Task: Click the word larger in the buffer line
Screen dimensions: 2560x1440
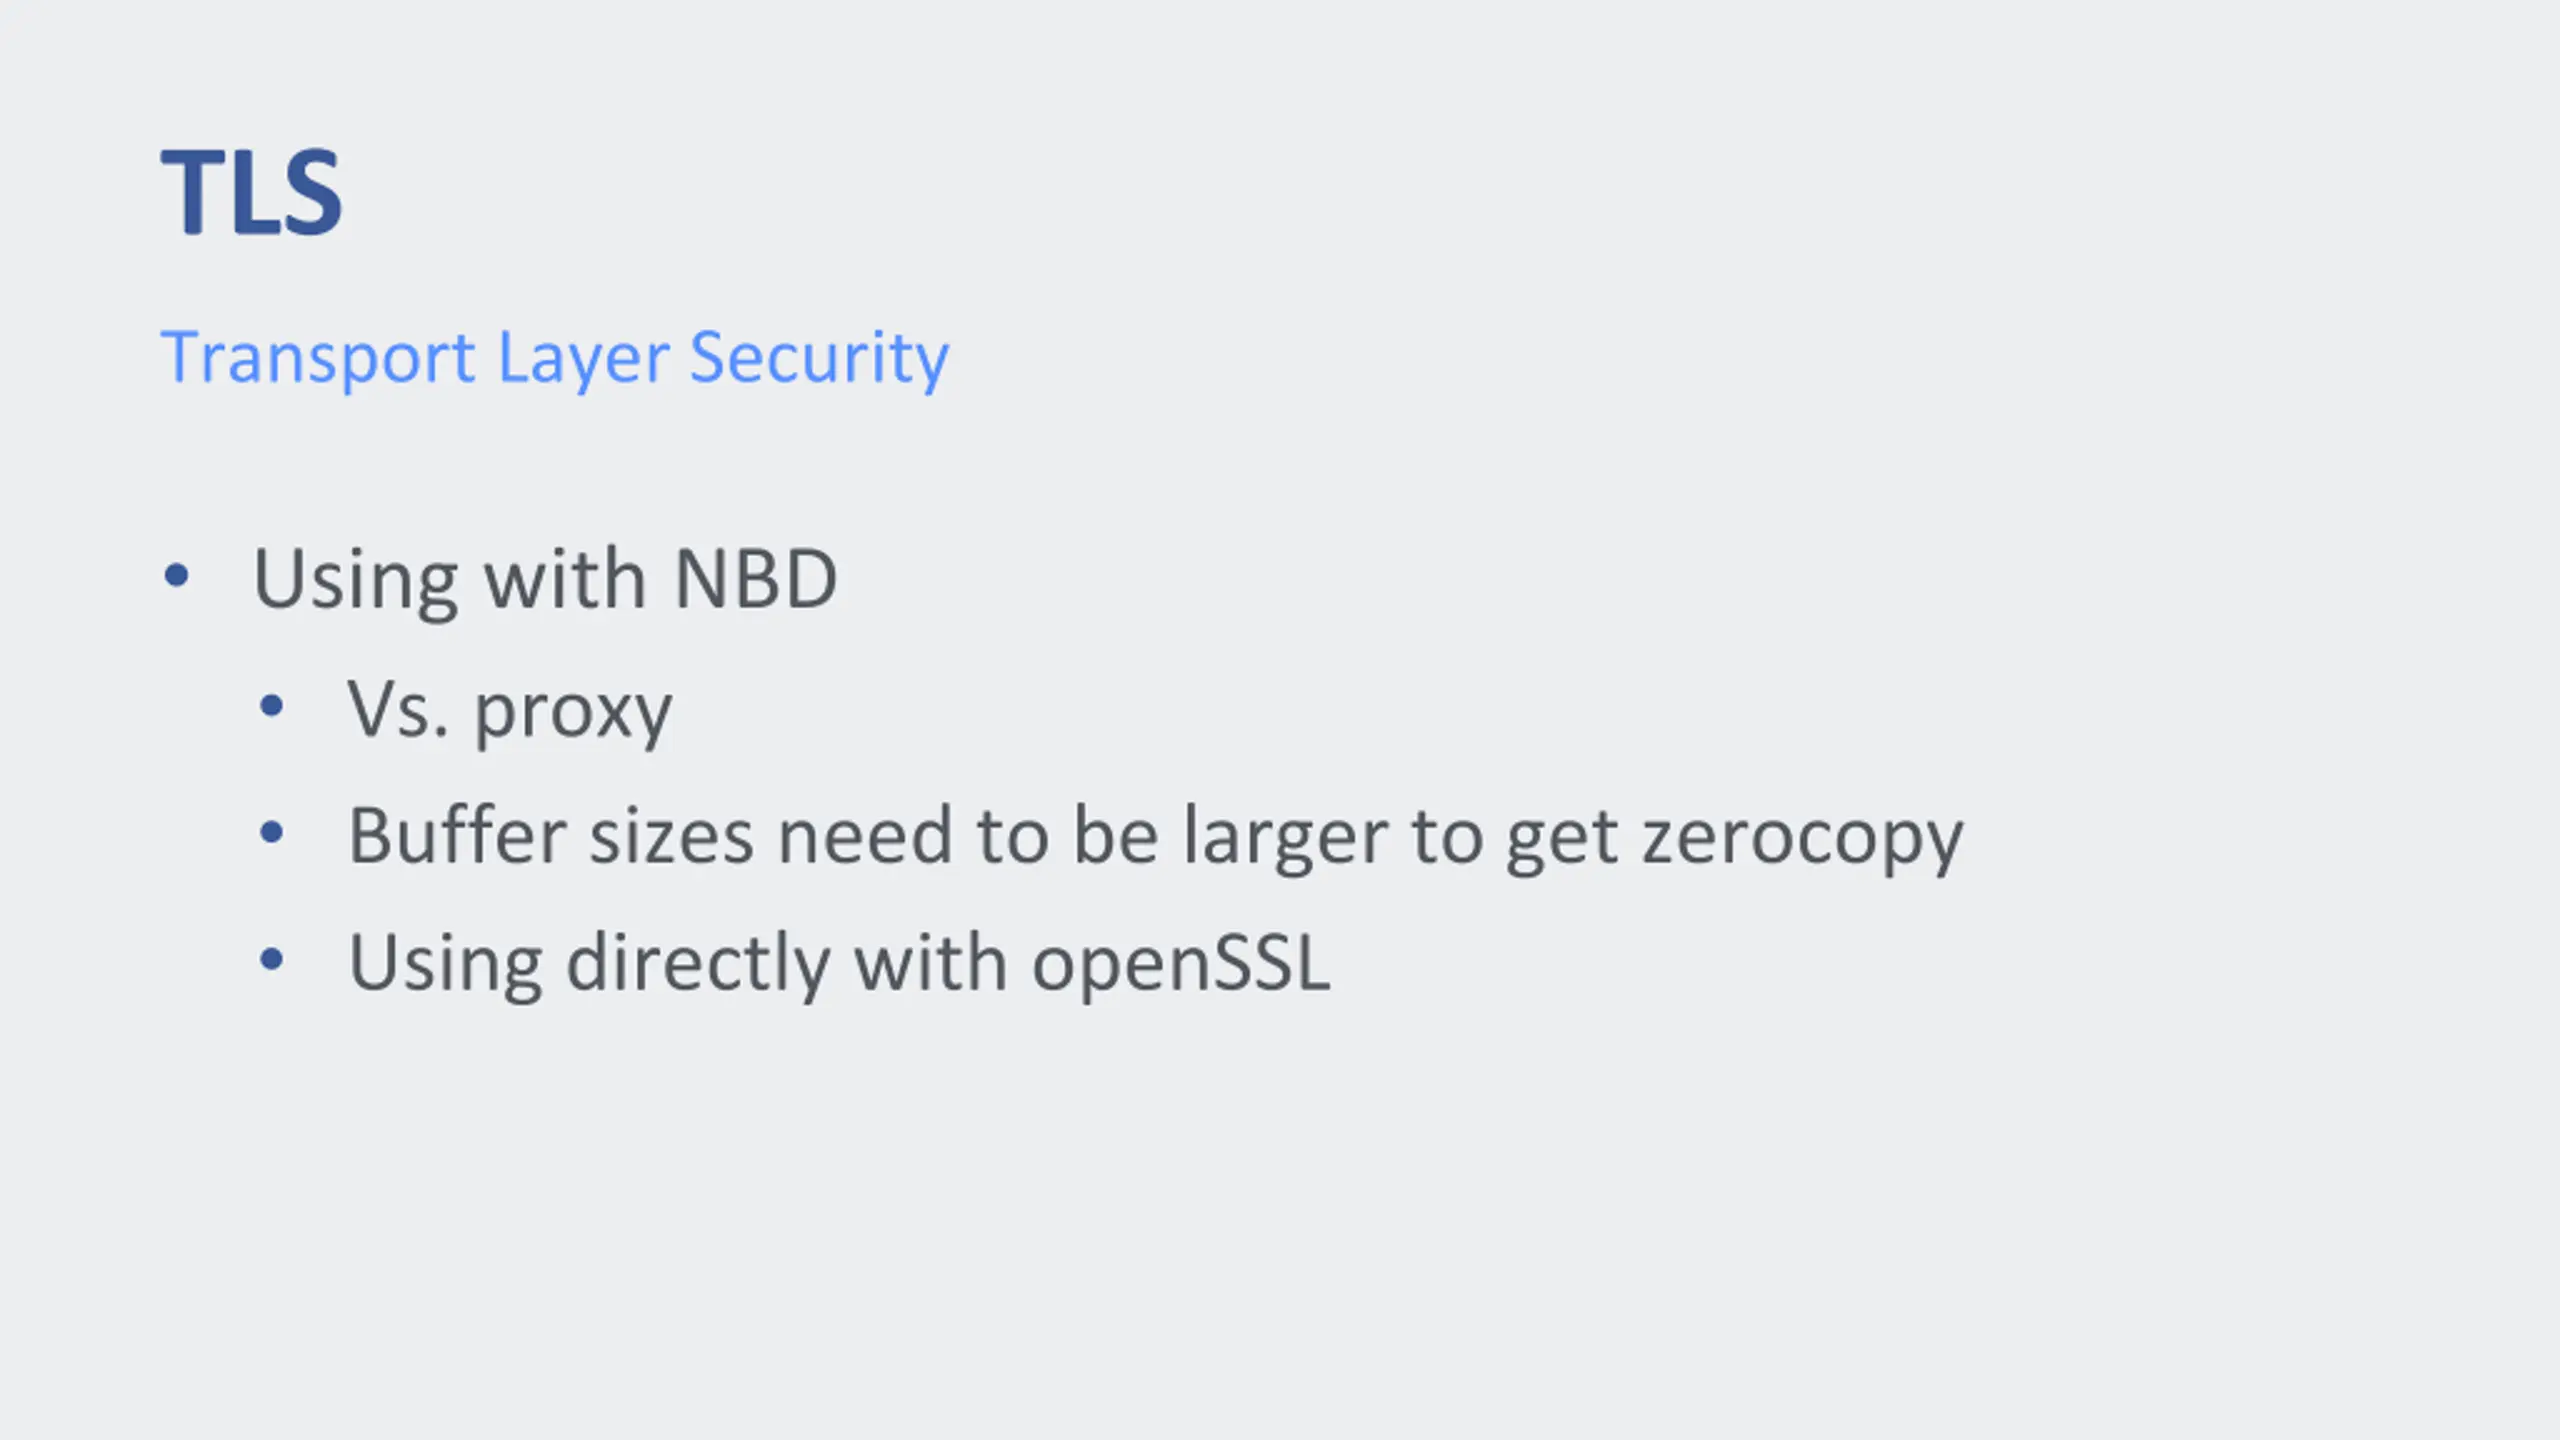Action: coord(1286,838)
